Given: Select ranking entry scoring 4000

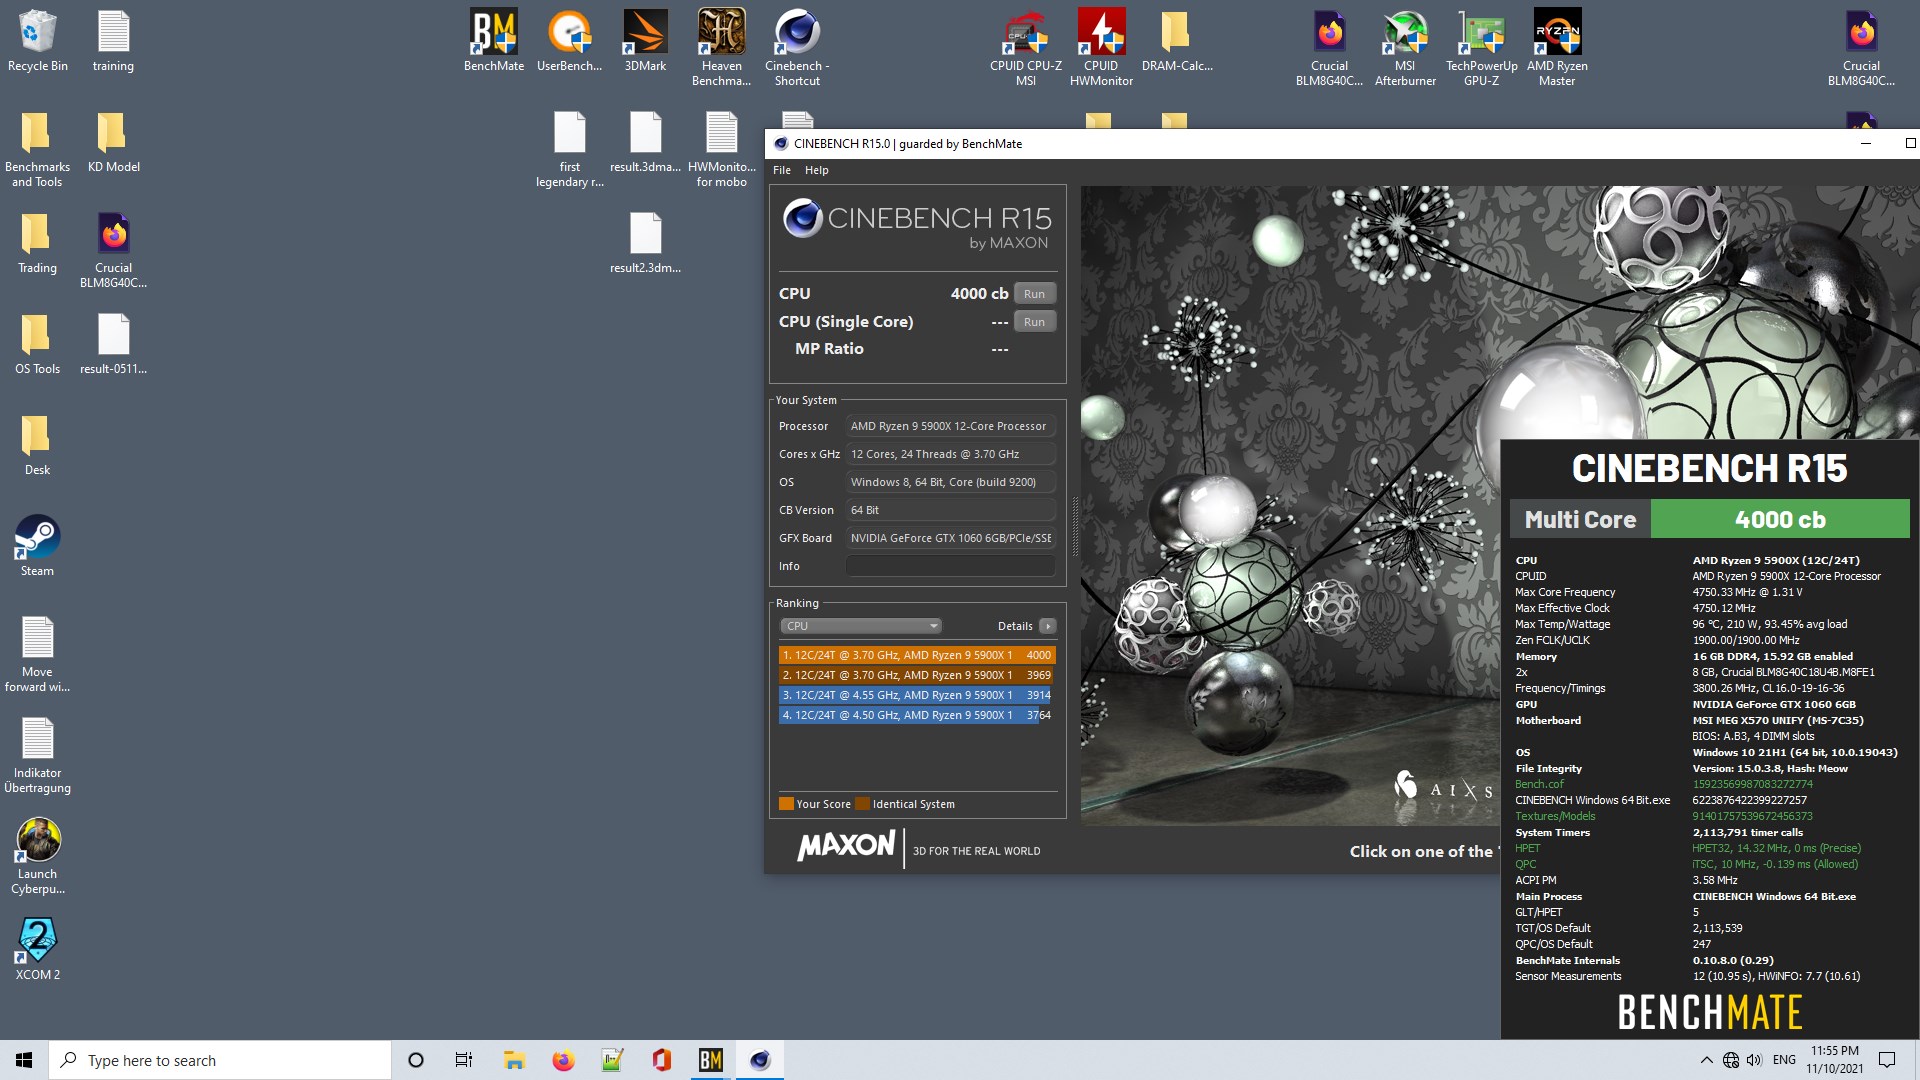Looking at the screenshot, I should pyautogui.click(x=917, y=655).
